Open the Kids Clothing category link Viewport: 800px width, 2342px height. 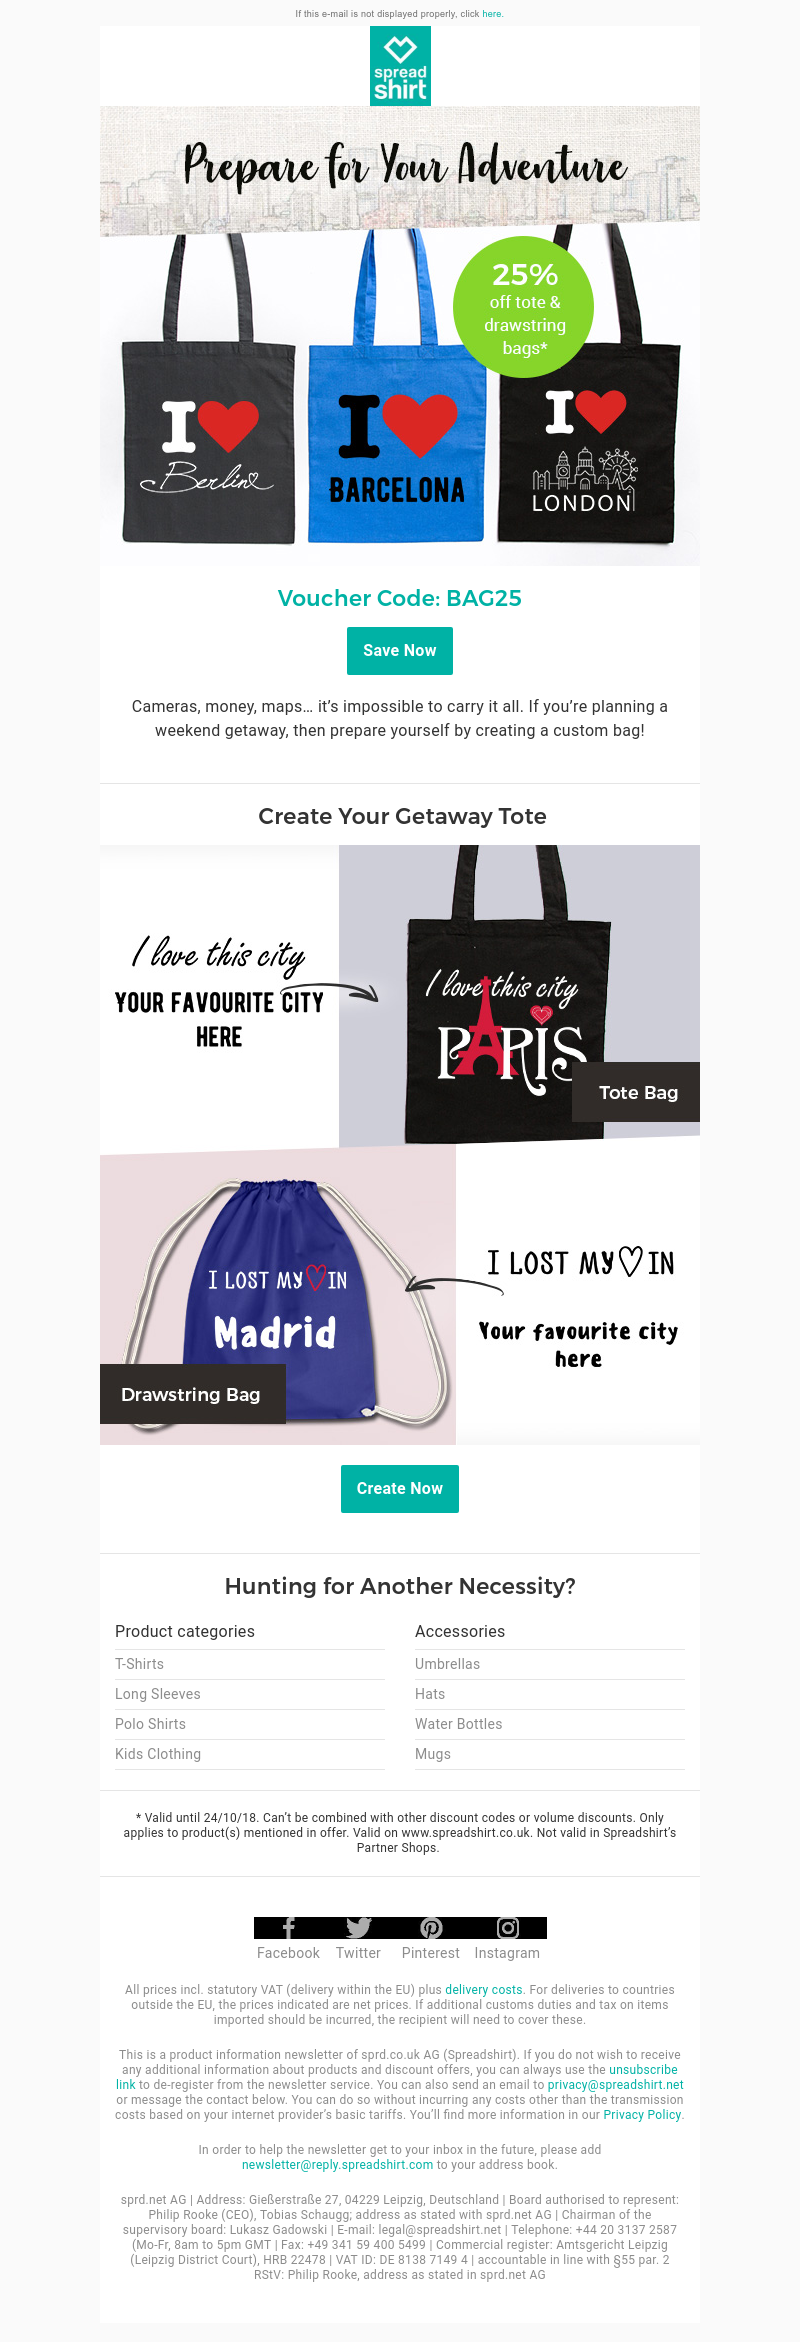(x=158, y=1754)
